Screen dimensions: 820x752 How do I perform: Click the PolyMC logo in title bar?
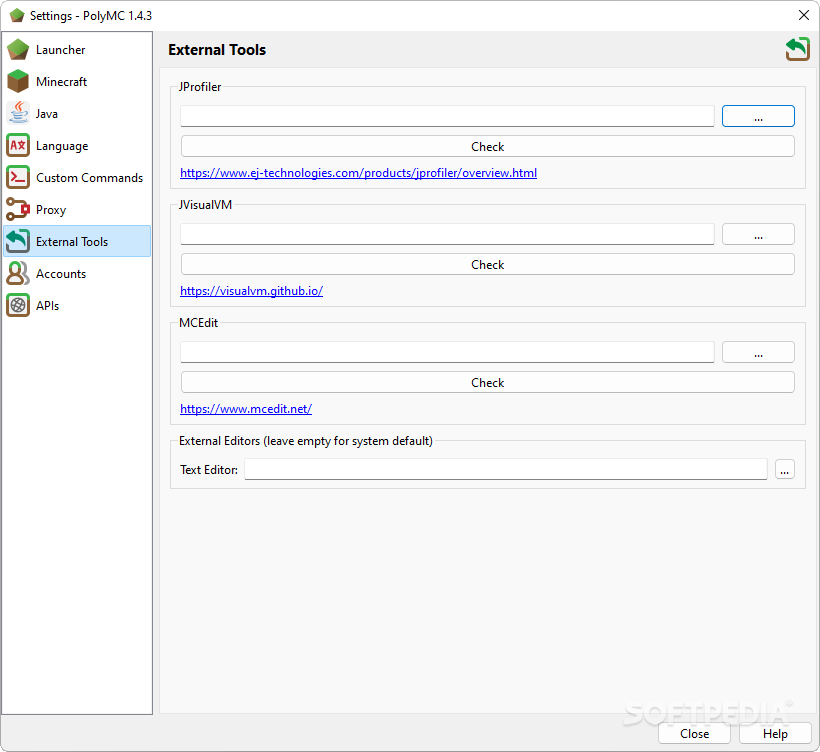pyautogui.click(x=17, y=16)
